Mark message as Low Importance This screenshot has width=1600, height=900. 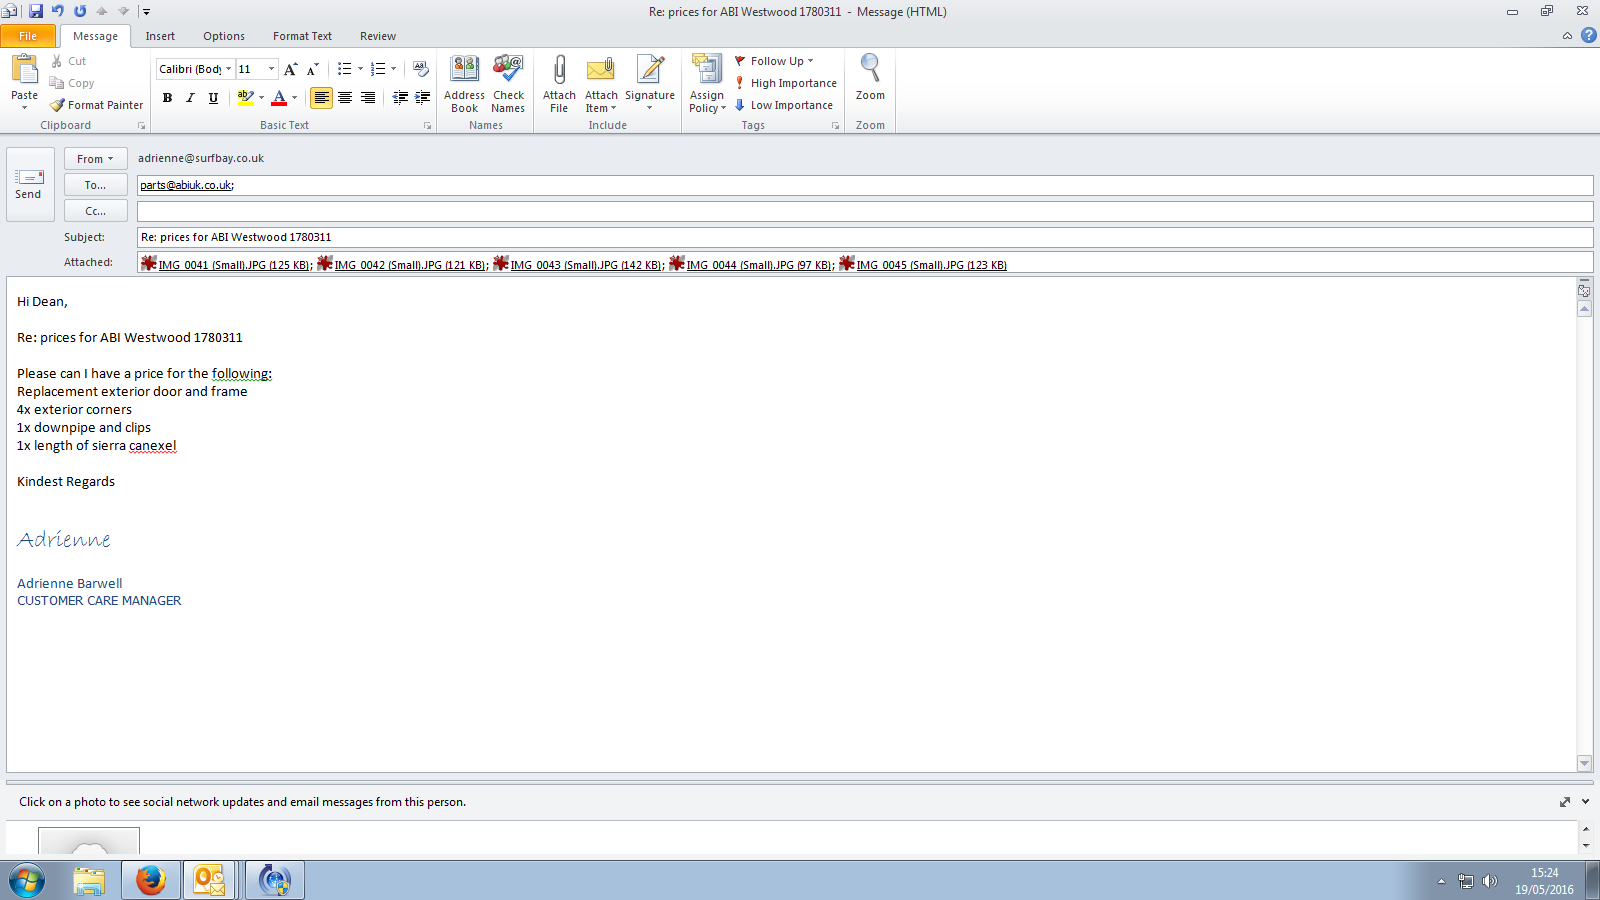pyautogui.click(x=784, y=105)
